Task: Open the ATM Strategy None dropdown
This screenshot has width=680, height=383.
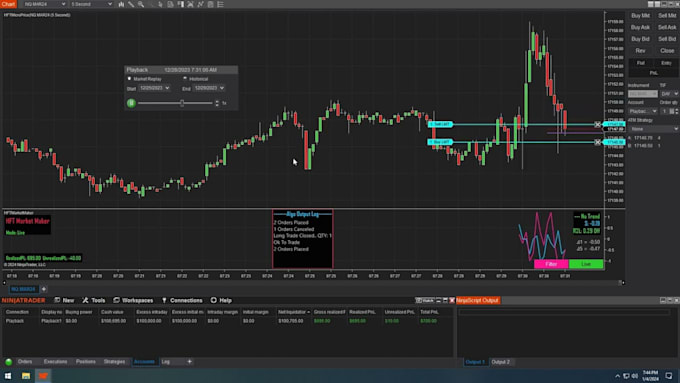Action: pos(653,129)
